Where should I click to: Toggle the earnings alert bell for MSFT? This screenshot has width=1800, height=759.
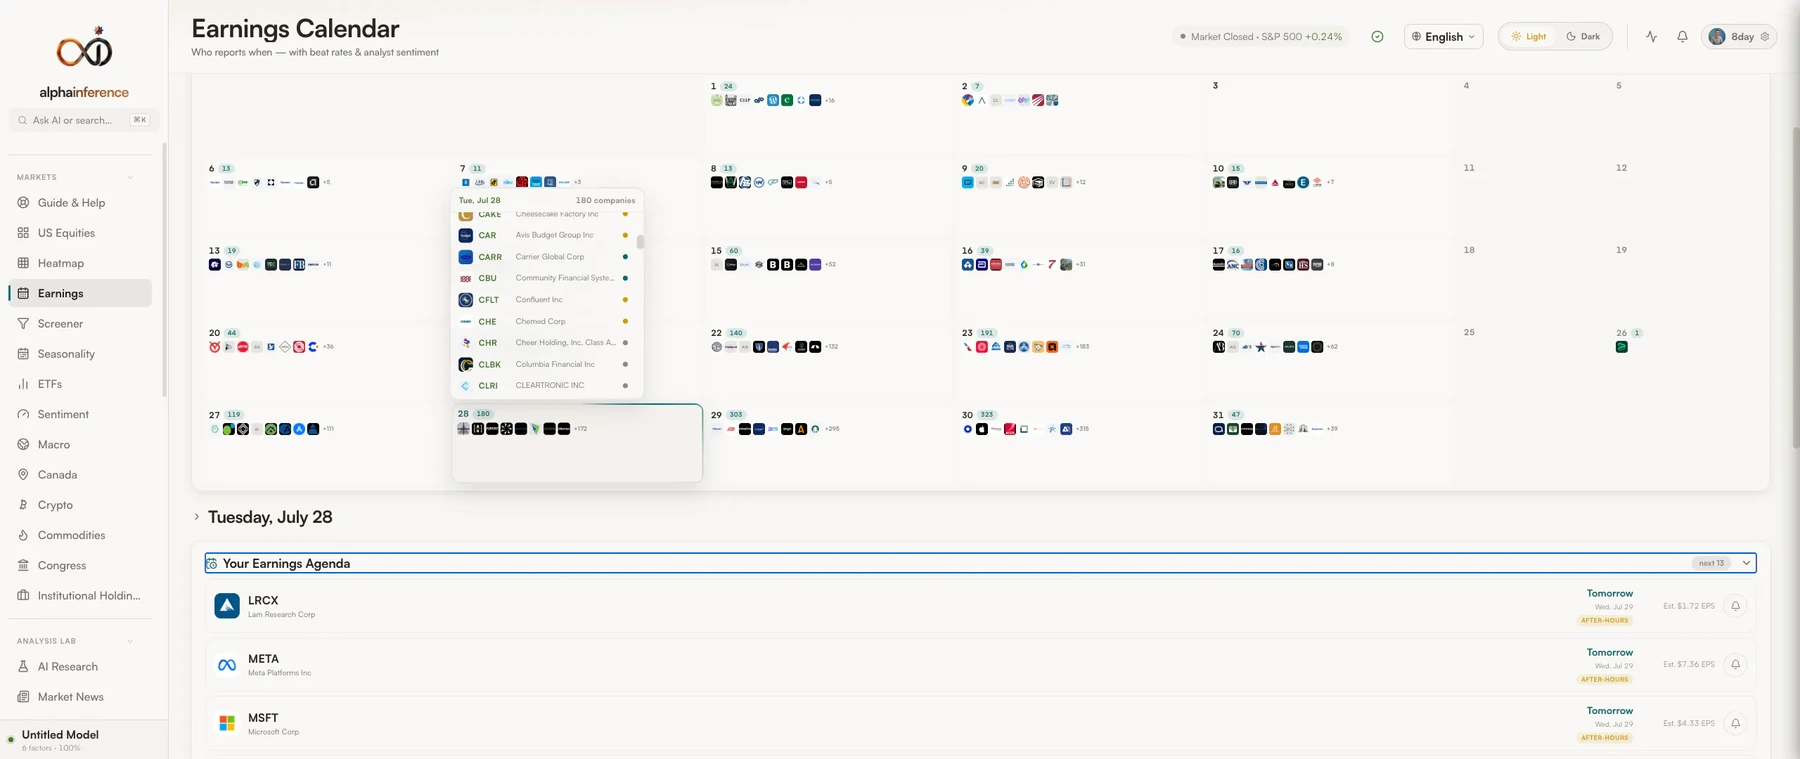tap(1735, 723)
